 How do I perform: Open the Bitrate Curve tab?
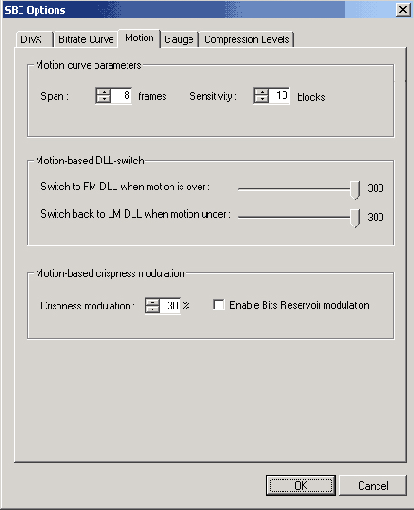click(x=86, y=39)
